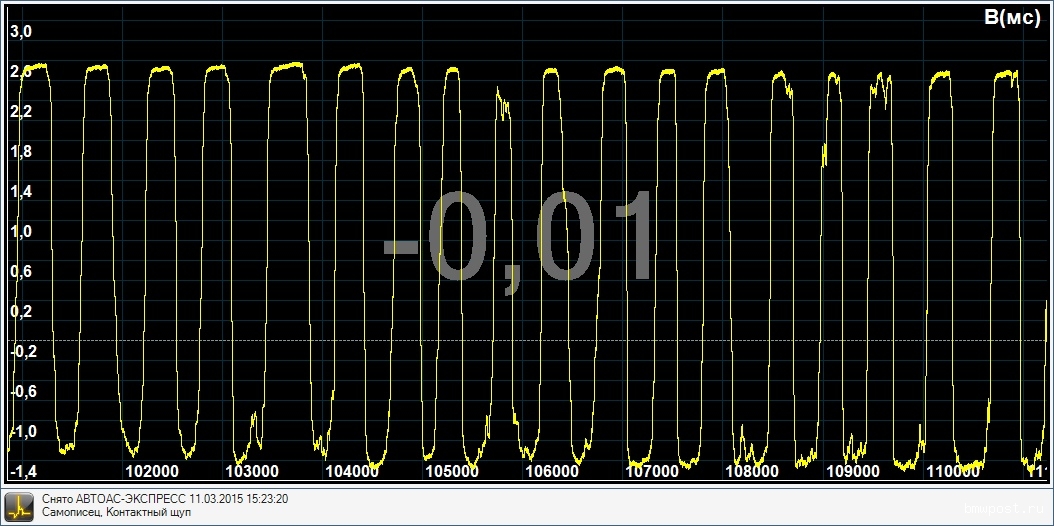1054x526 pixels.
Task: Click the 3,0 voltage axis label
Action: pyautogui.click(x=21, y=32)
